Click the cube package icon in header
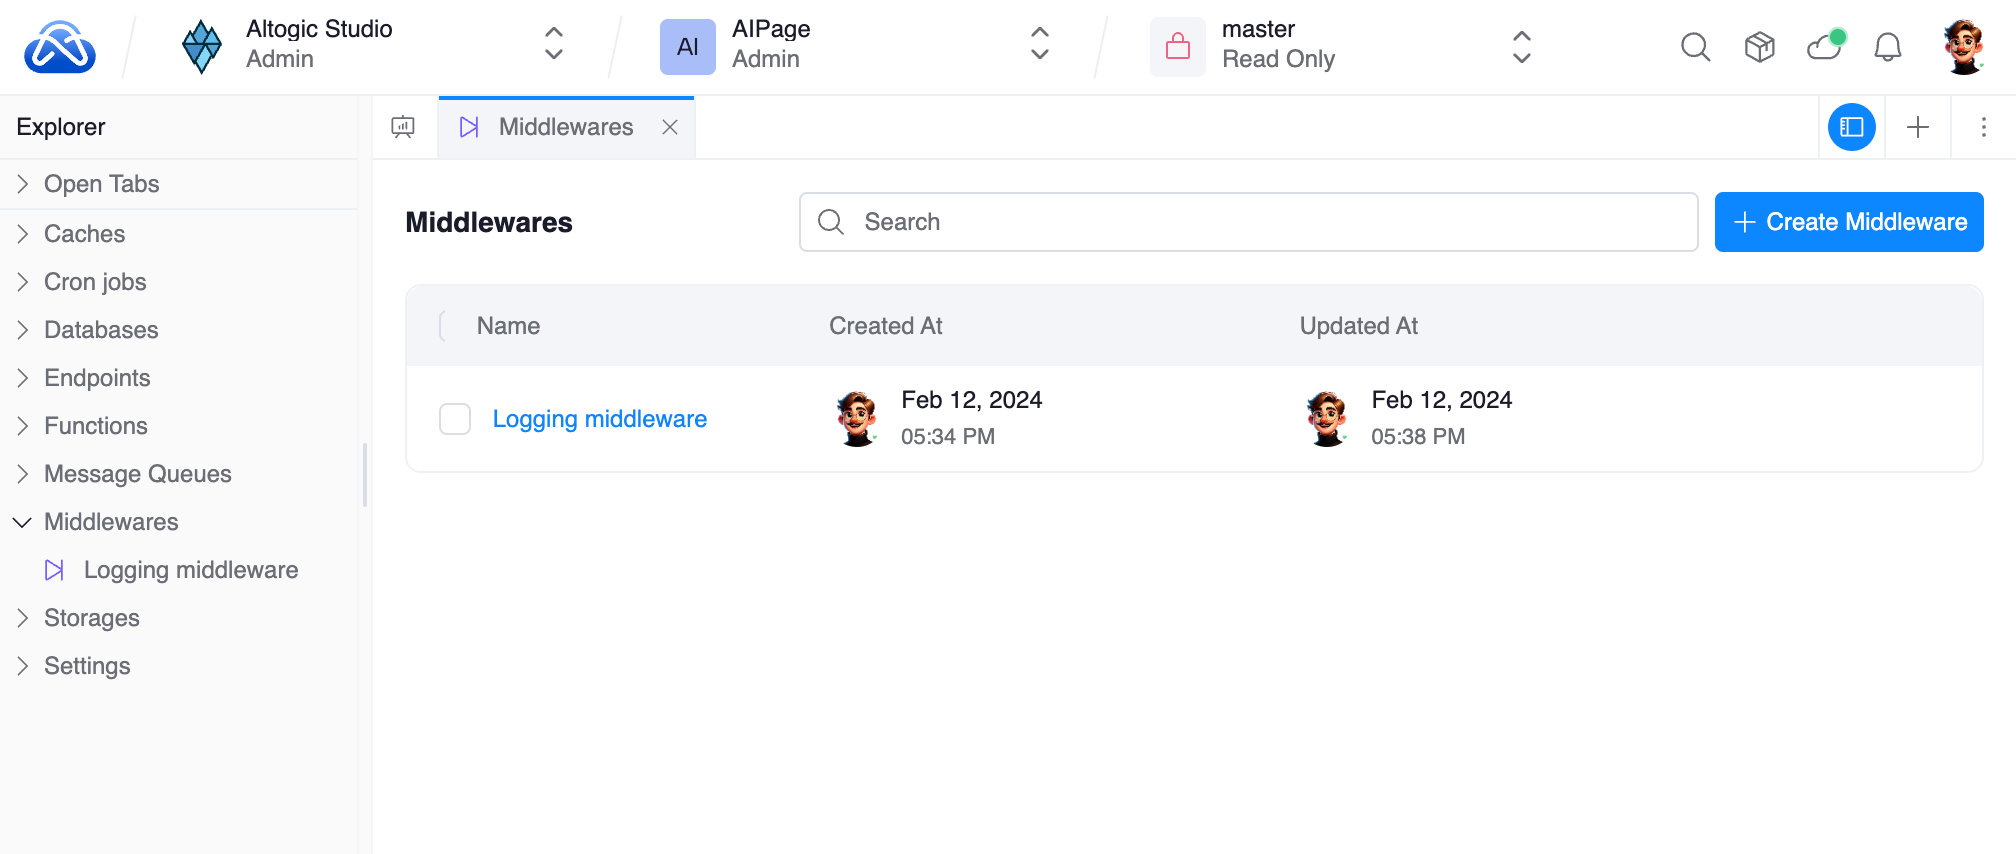Image resolution: width=2016 pixels, height=854 pixels. (x=1759, y=47)
